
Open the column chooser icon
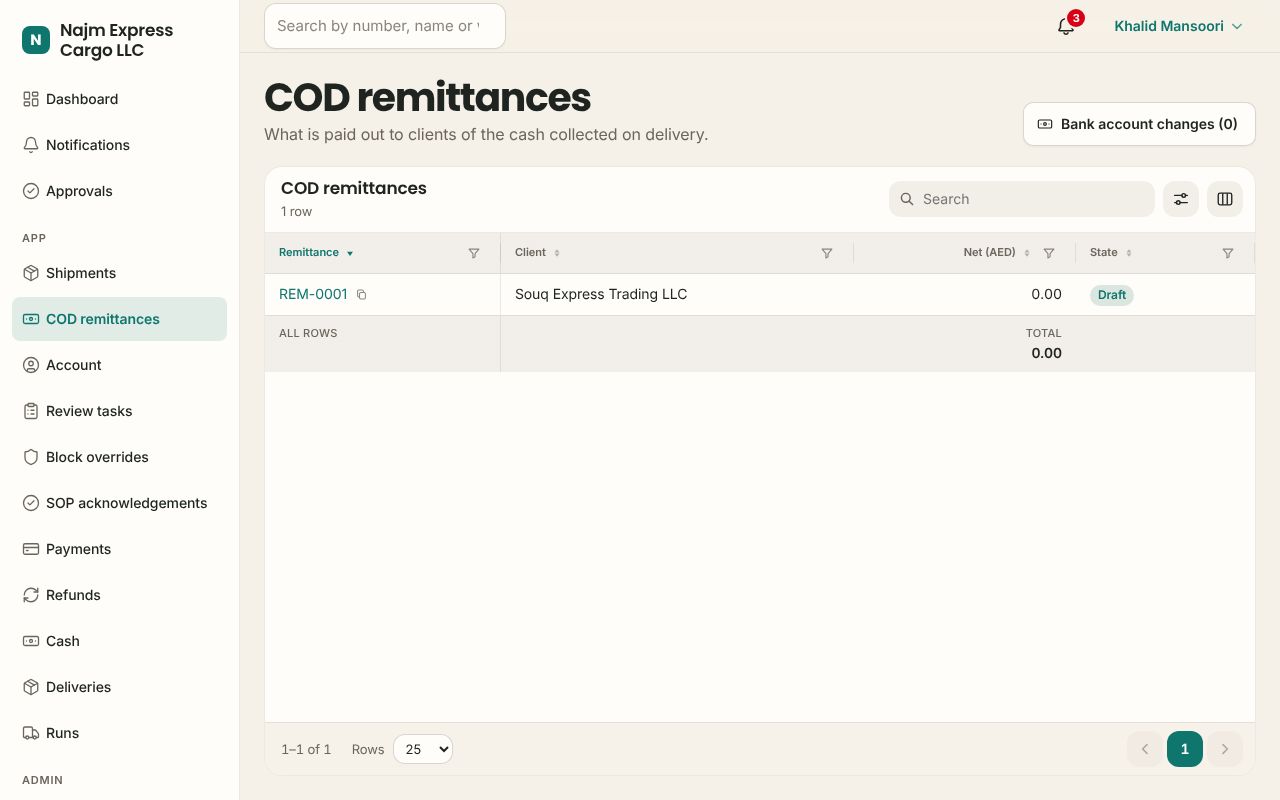pos(1225,199)
